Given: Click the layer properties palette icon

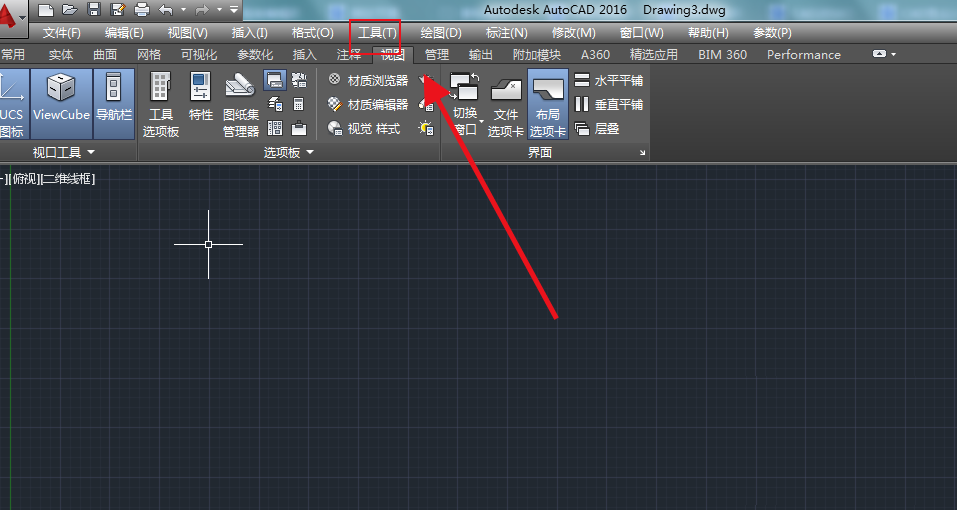Looking at the screenshot, I should coord(275,104).
